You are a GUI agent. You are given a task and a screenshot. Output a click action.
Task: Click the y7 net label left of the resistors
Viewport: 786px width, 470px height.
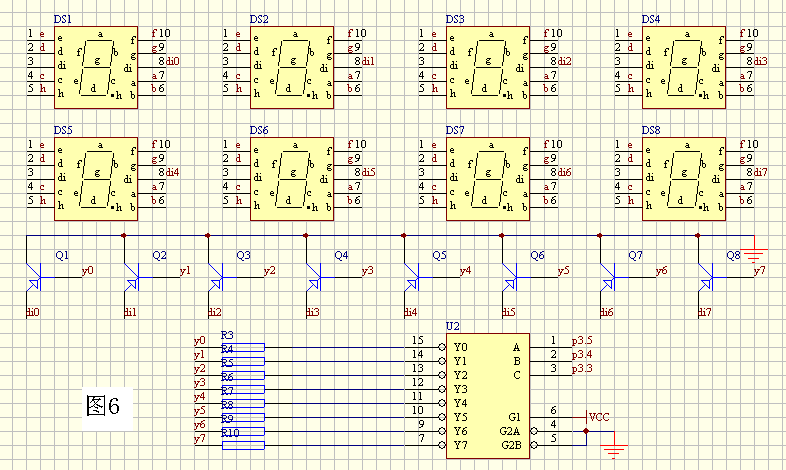(200, 439)
